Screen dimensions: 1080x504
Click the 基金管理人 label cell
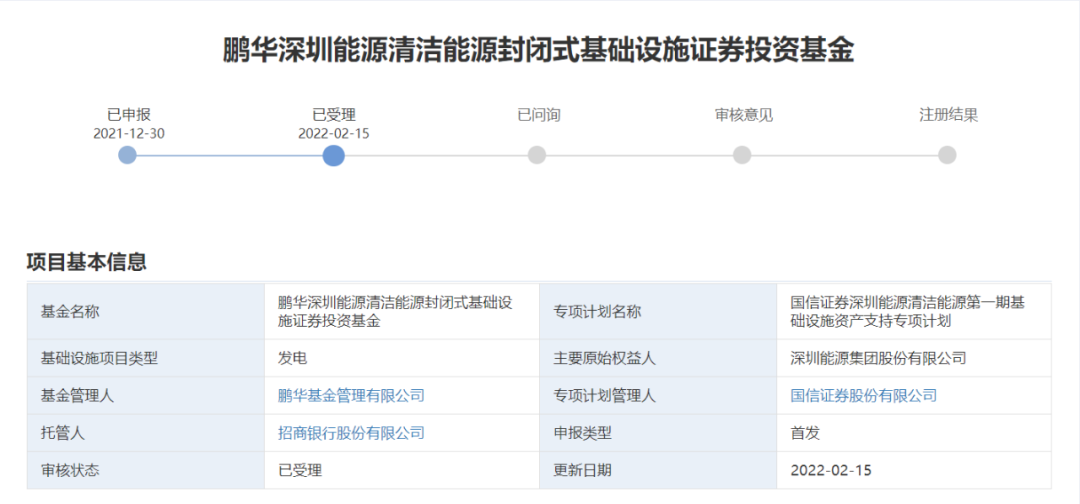145,395
